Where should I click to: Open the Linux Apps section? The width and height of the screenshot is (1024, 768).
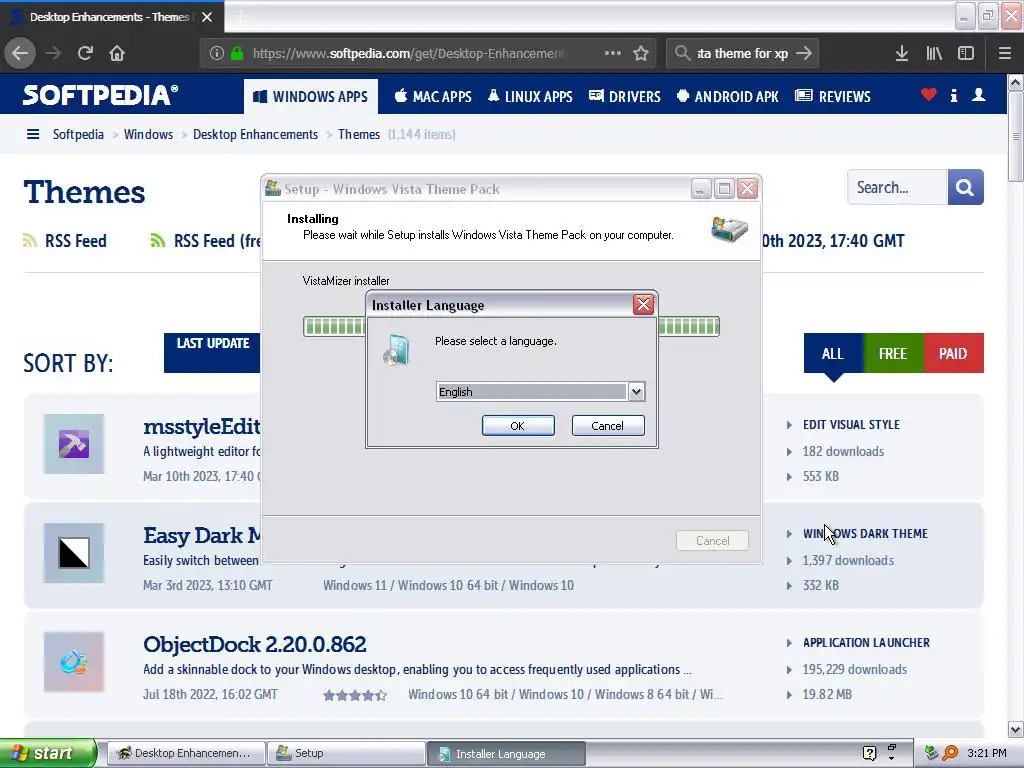(530, 97)
